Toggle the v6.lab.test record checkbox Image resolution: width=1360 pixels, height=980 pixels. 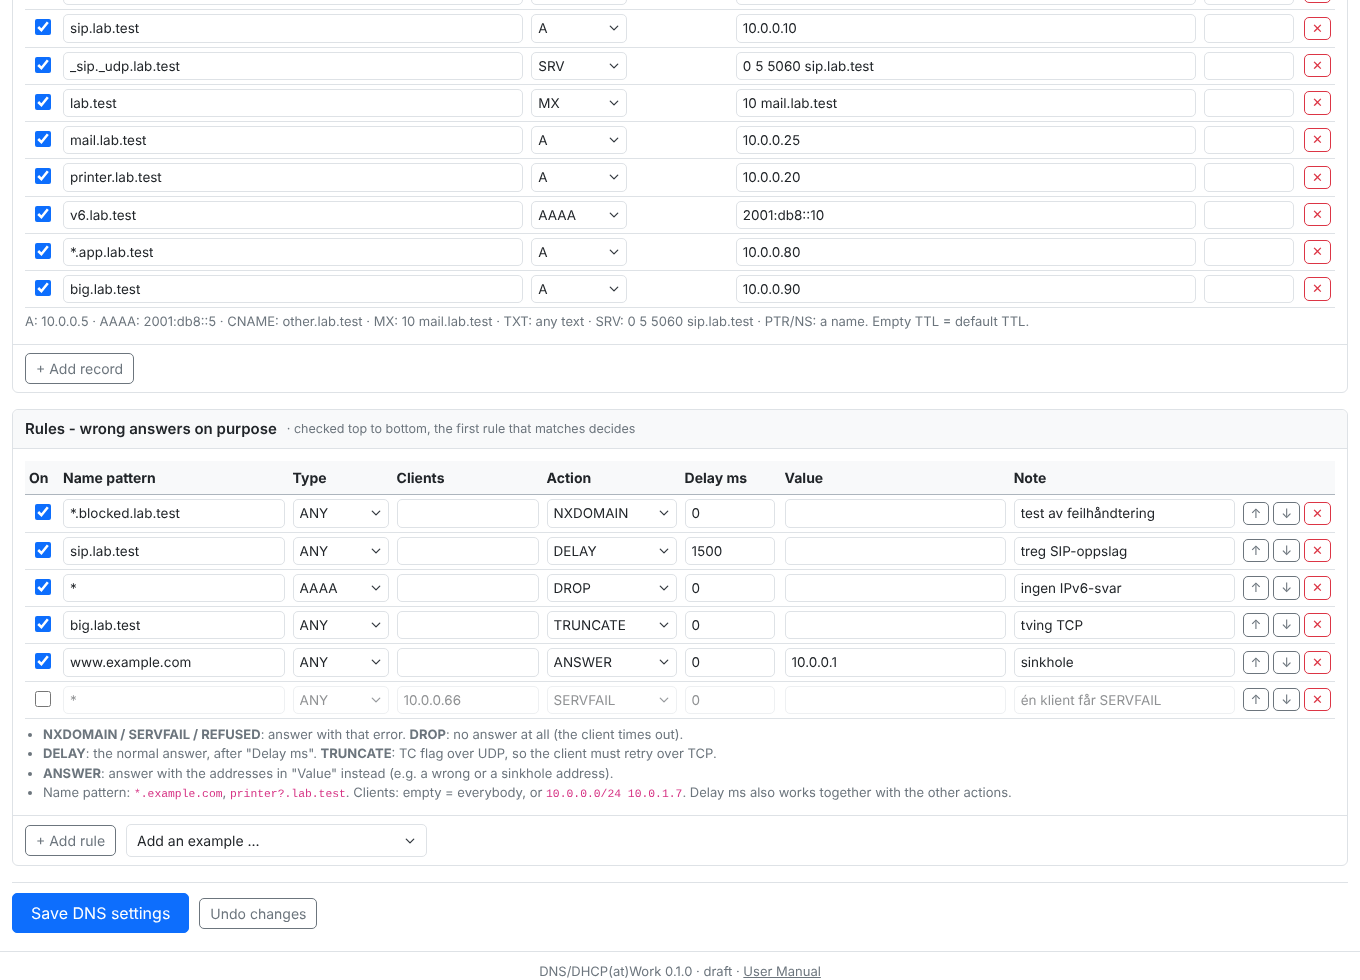pos(43,214)
